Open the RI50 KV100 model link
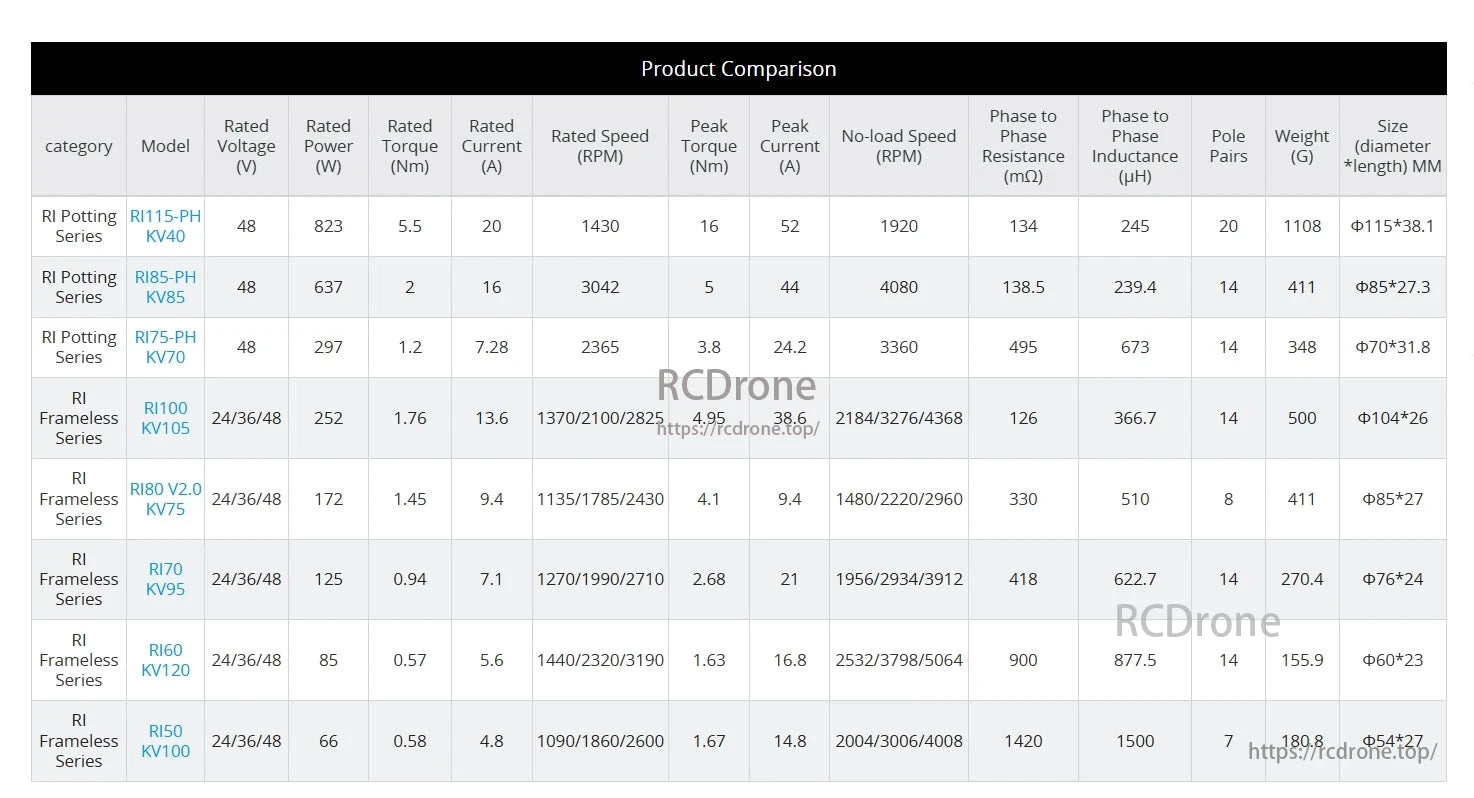1474x798 pixels. coord(165,741)
